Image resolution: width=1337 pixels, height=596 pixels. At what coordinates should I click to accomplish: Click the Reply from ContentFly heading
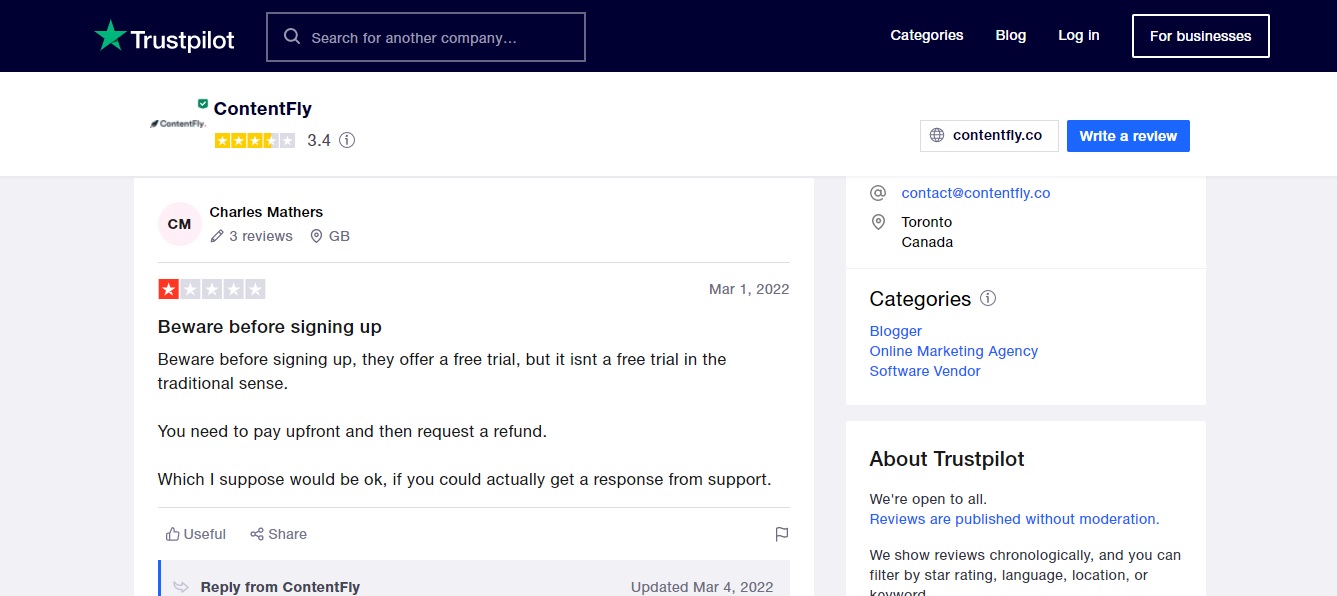pos(280,587)
